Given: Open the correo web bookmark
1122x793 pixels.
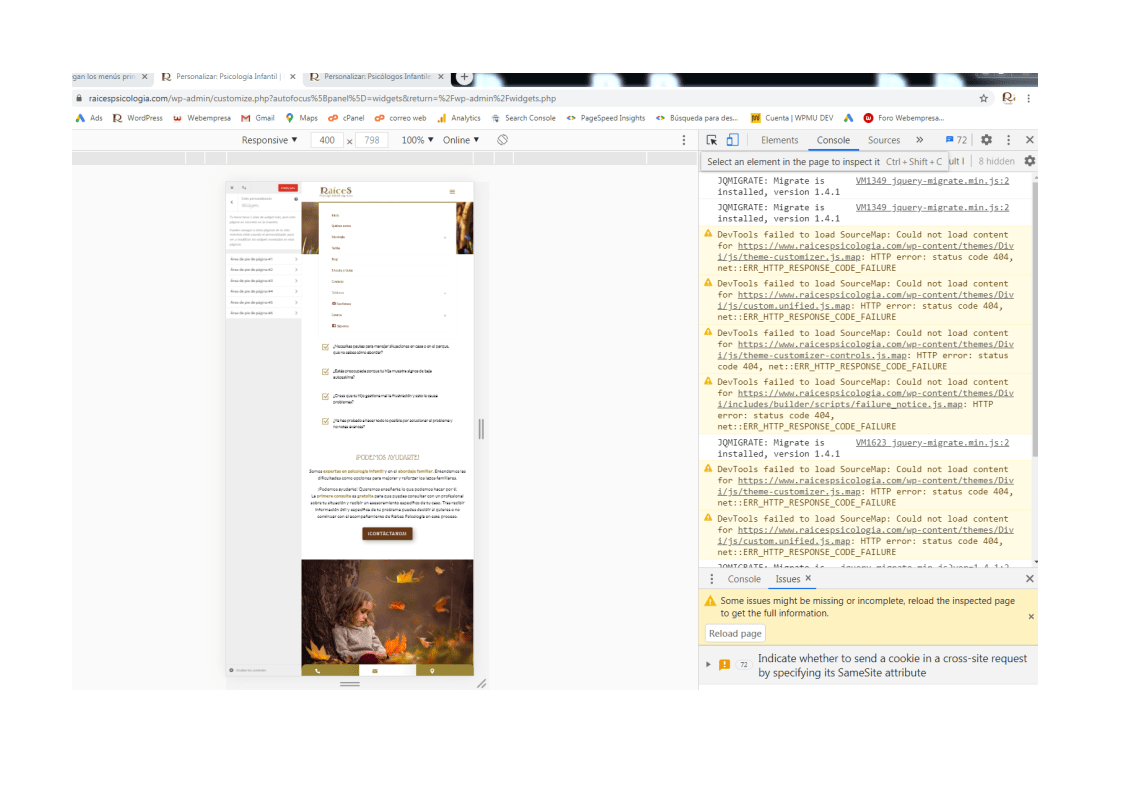Looking at the screenshot, I should coord(401,118).
